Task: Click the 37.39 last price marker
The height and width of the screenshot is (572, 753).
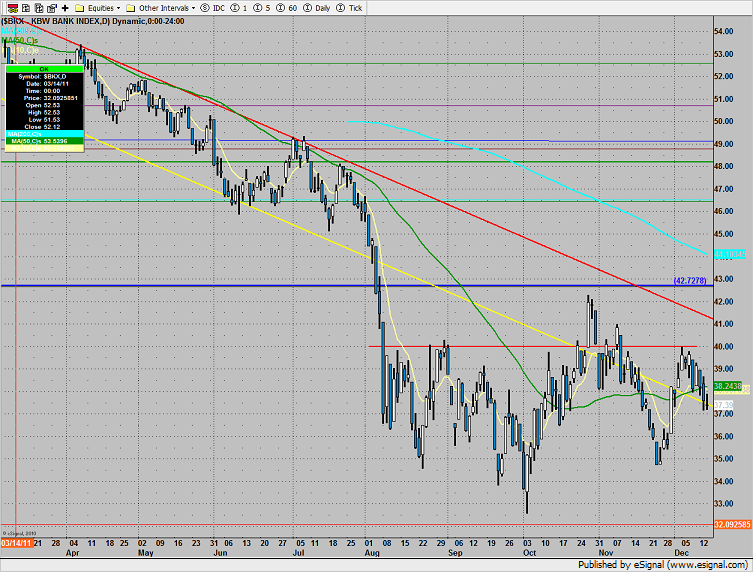Action: [724, 406]
